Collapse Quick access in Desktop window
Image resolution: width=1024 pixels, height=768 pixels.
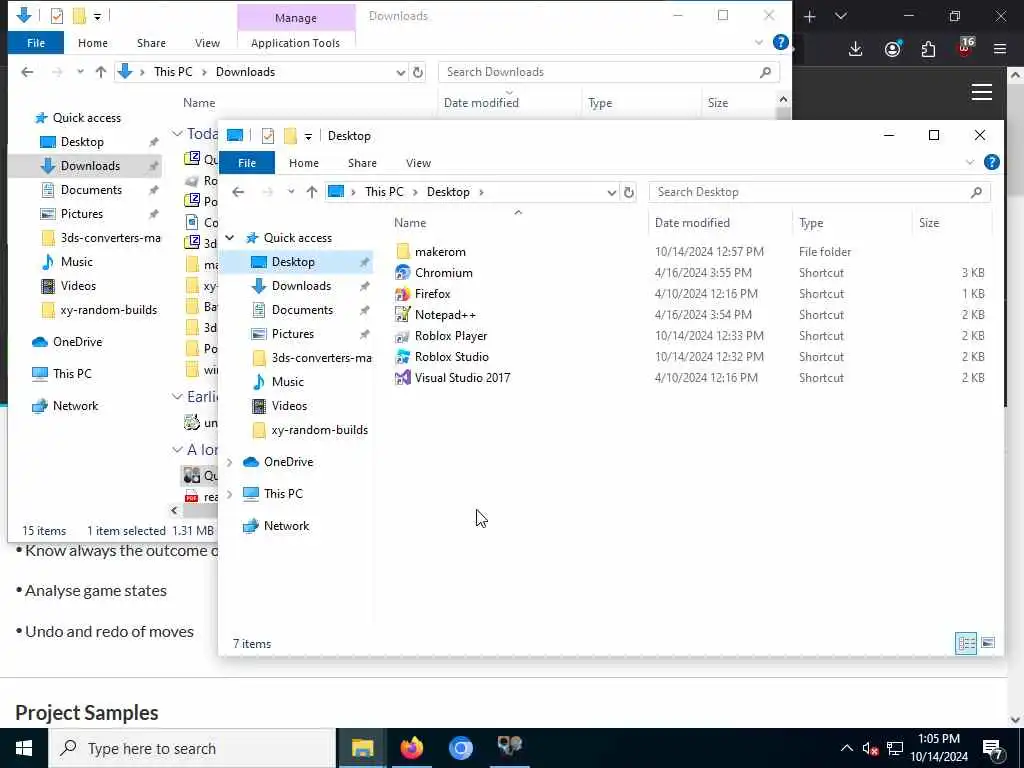coord(230,238)
